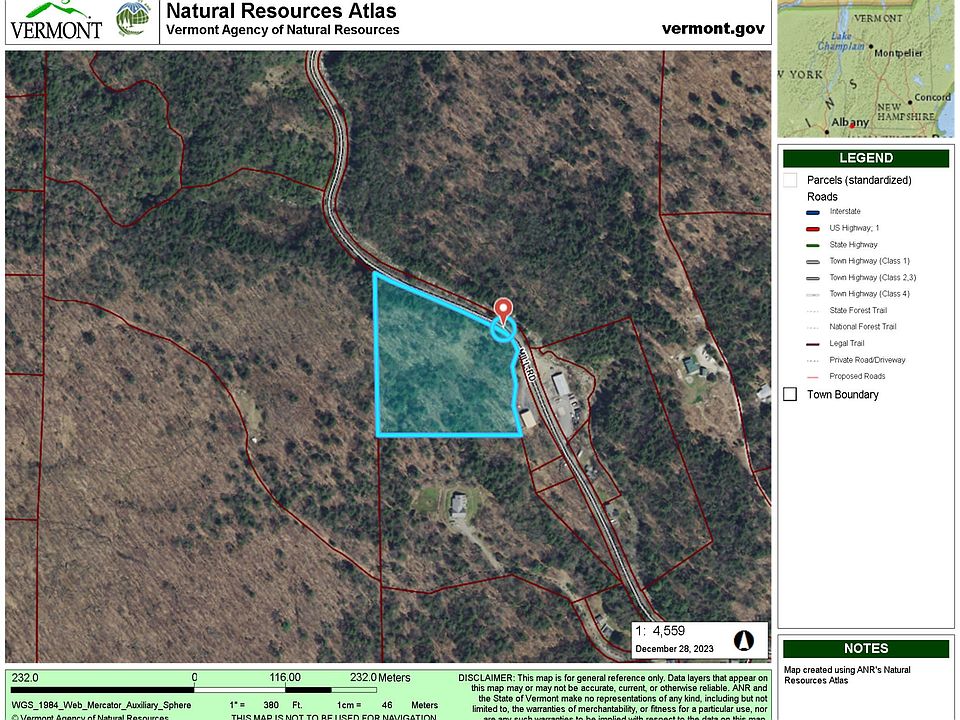Select the LEGEND panel header
This screenshot has height=720, width=960.
[x=866, y=158]
